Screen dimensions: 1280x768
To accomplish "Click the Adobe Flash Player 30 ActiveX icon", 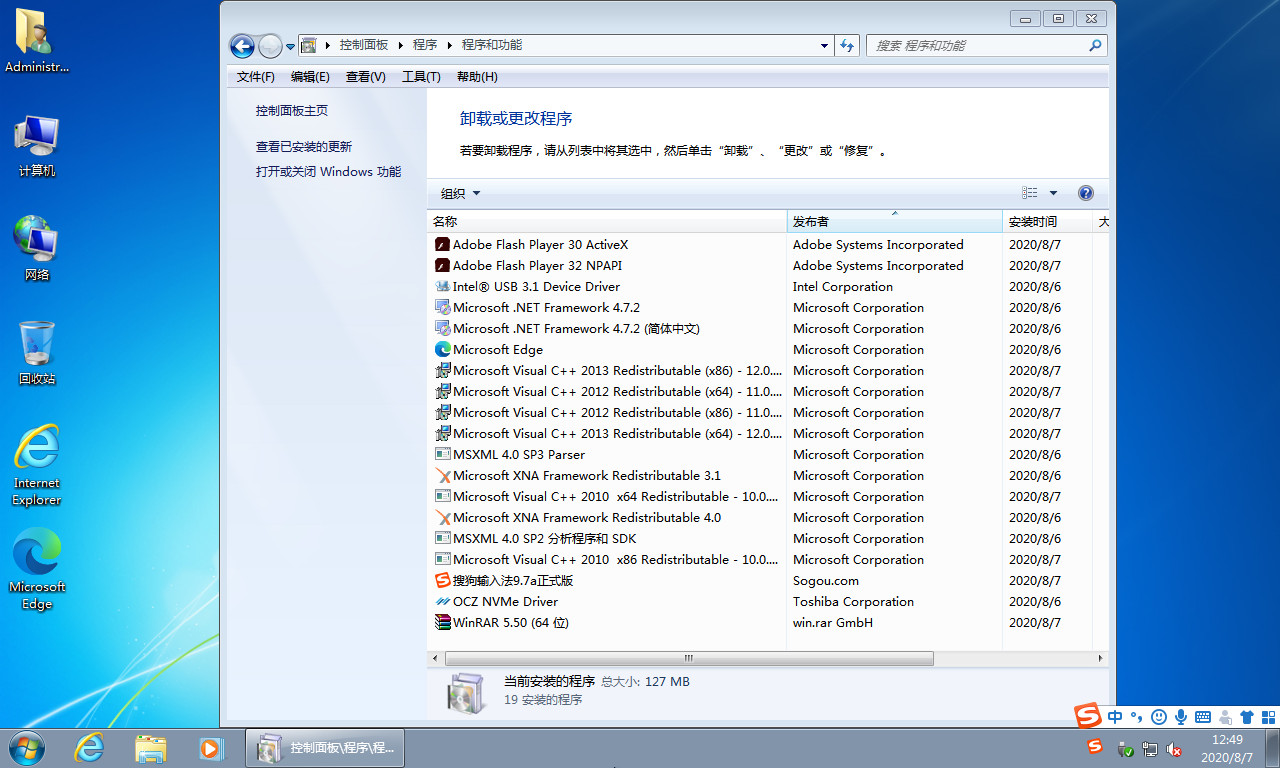I will tap(443, 244).
